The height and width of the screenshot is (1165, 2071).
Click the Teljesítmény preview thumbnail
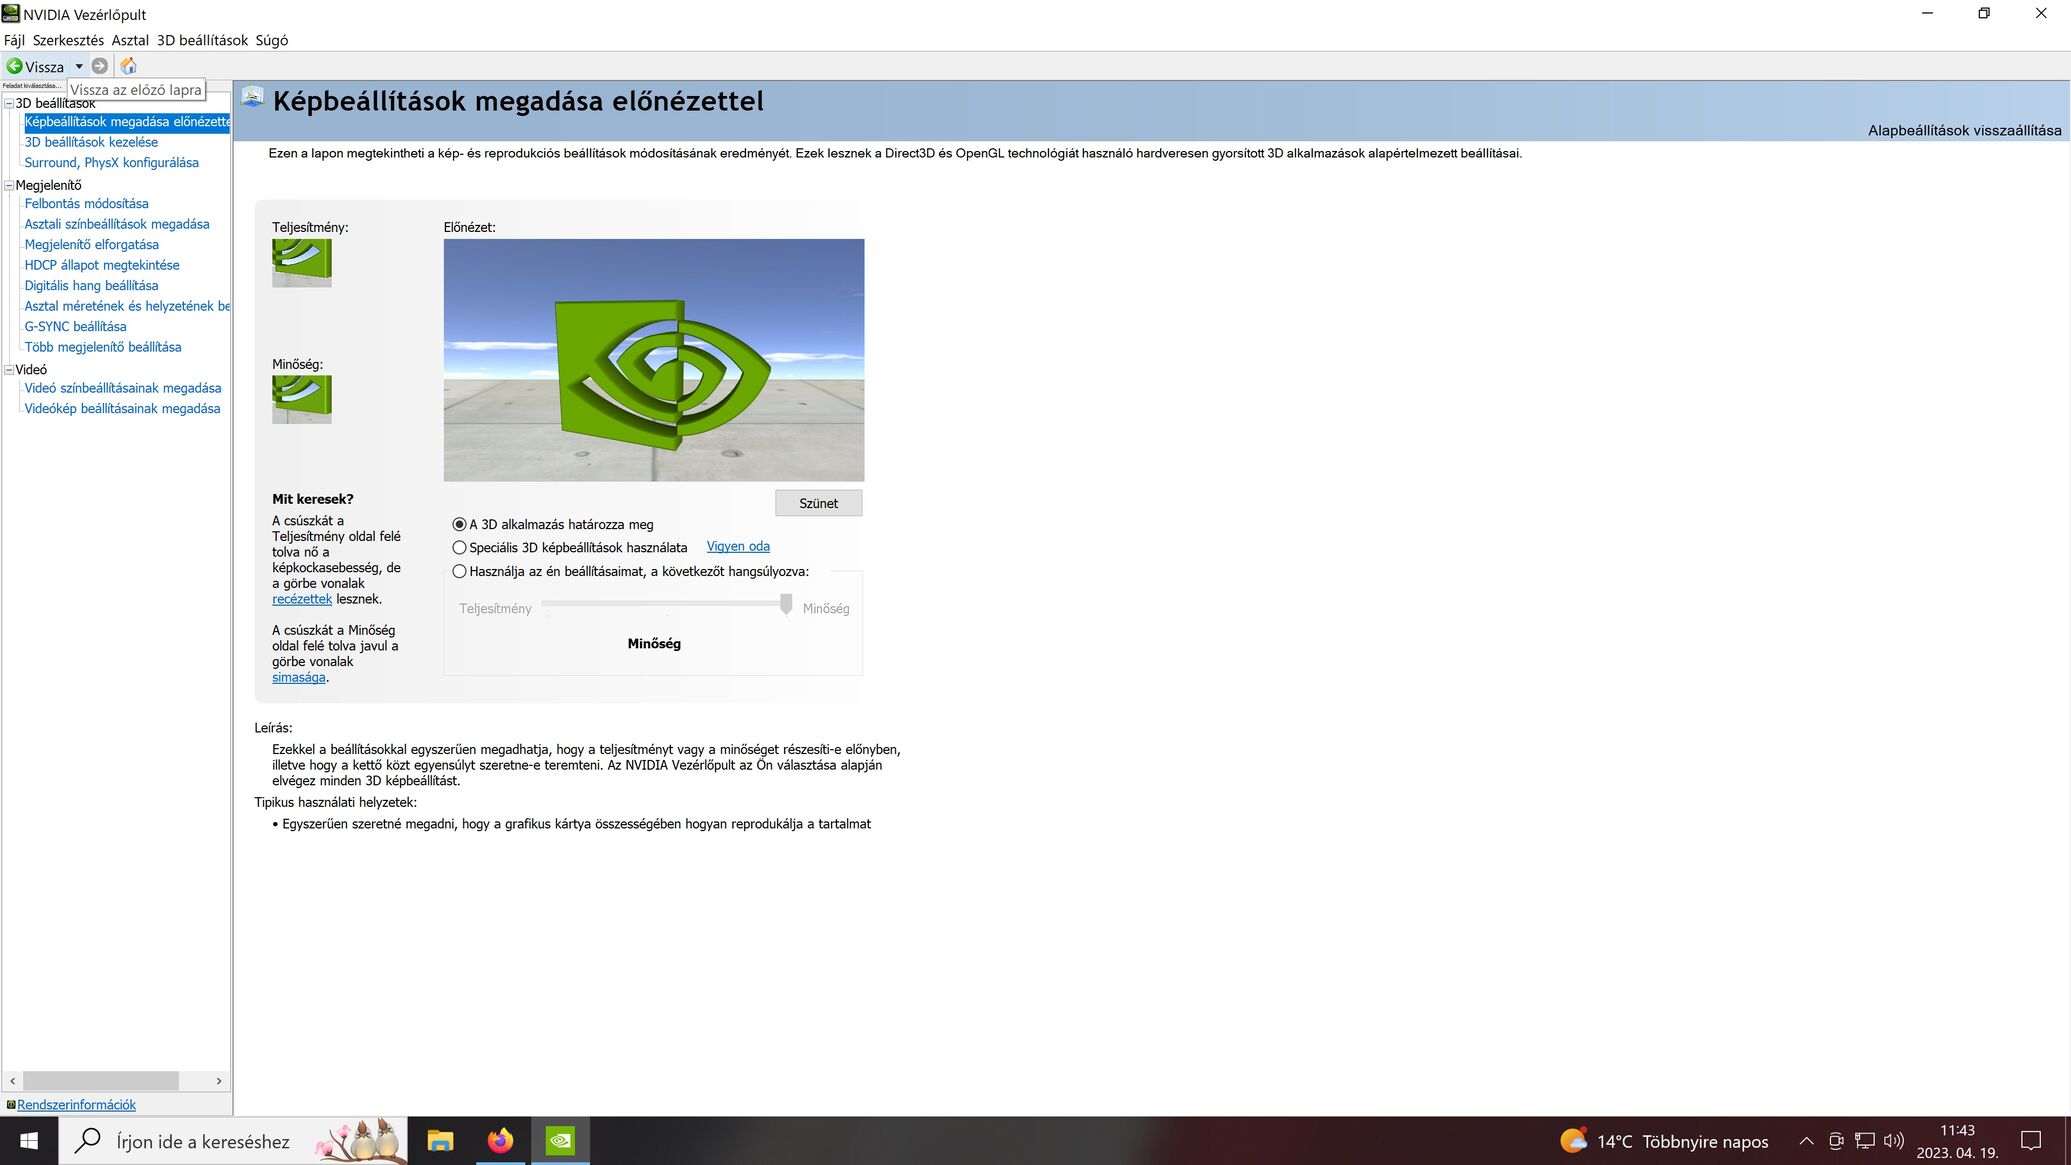[x=301, y=263]
